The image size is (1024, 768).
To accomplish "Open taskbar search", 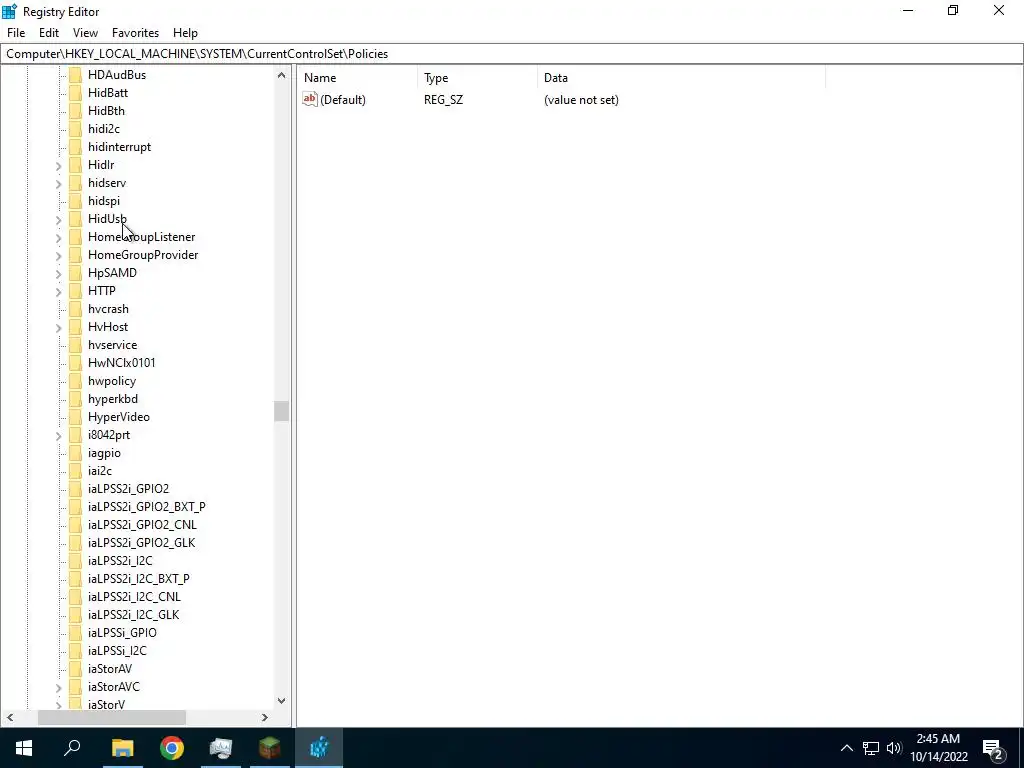I will (x=72, y=748).
